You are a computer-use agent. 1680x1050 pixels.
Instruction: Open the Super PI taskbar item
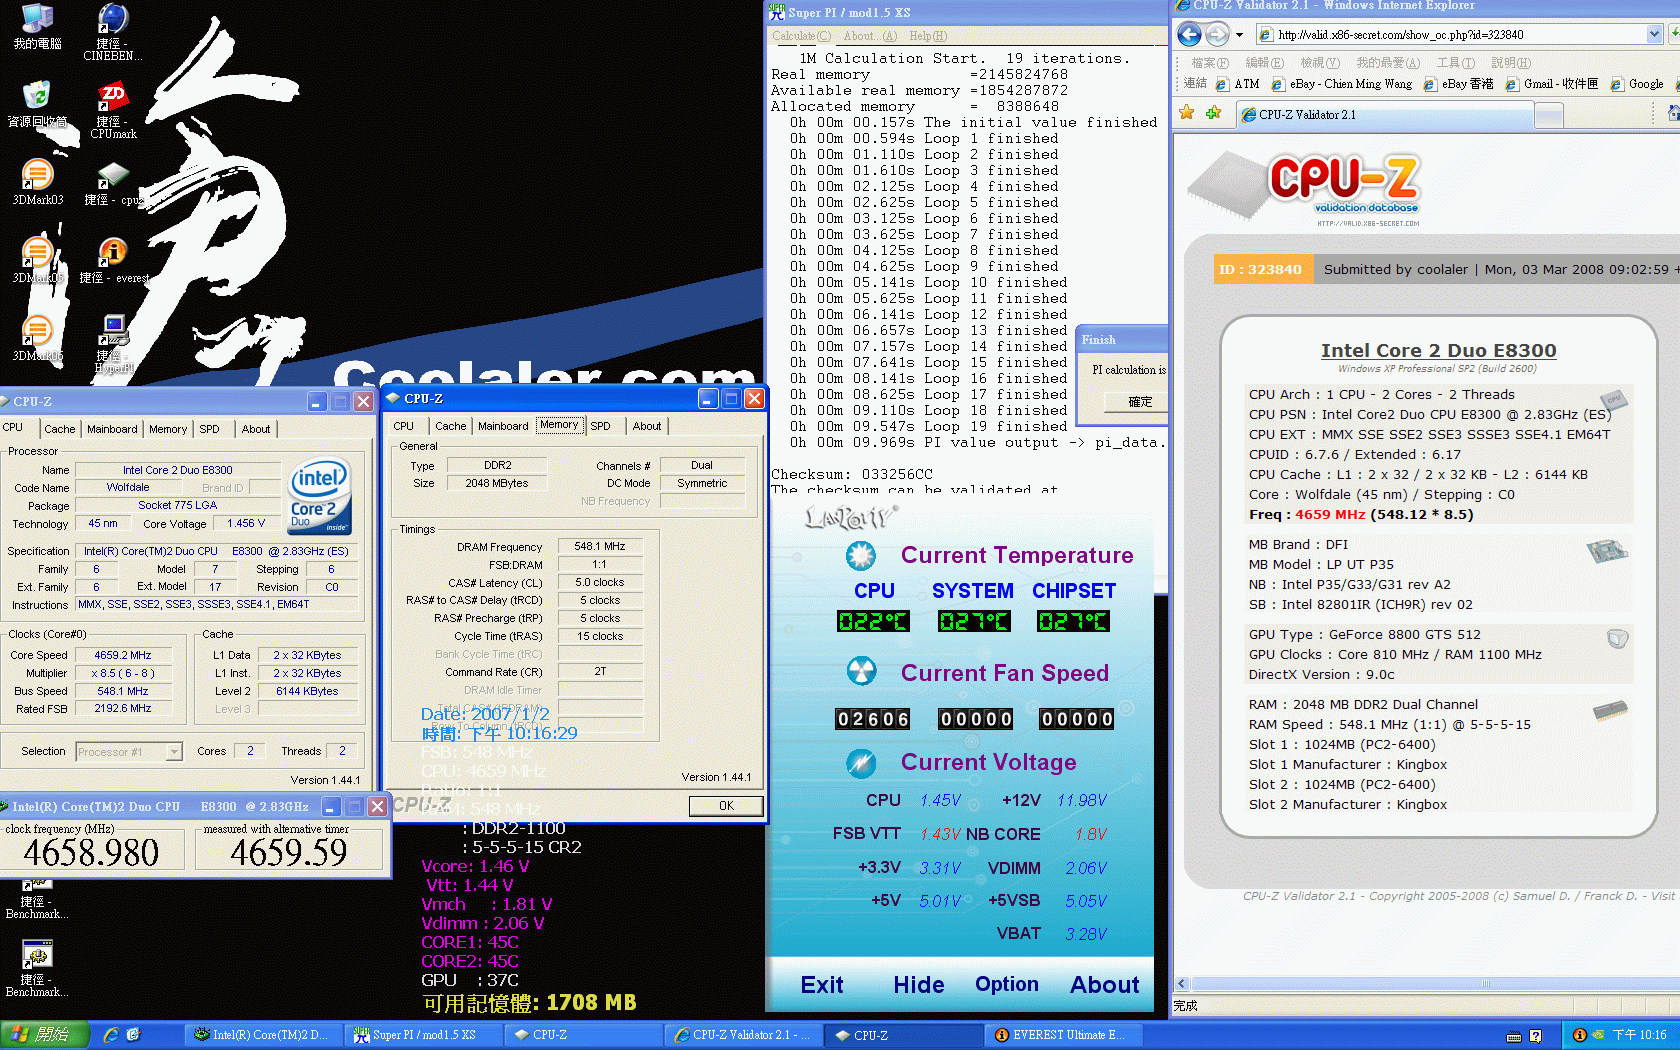423,1035
